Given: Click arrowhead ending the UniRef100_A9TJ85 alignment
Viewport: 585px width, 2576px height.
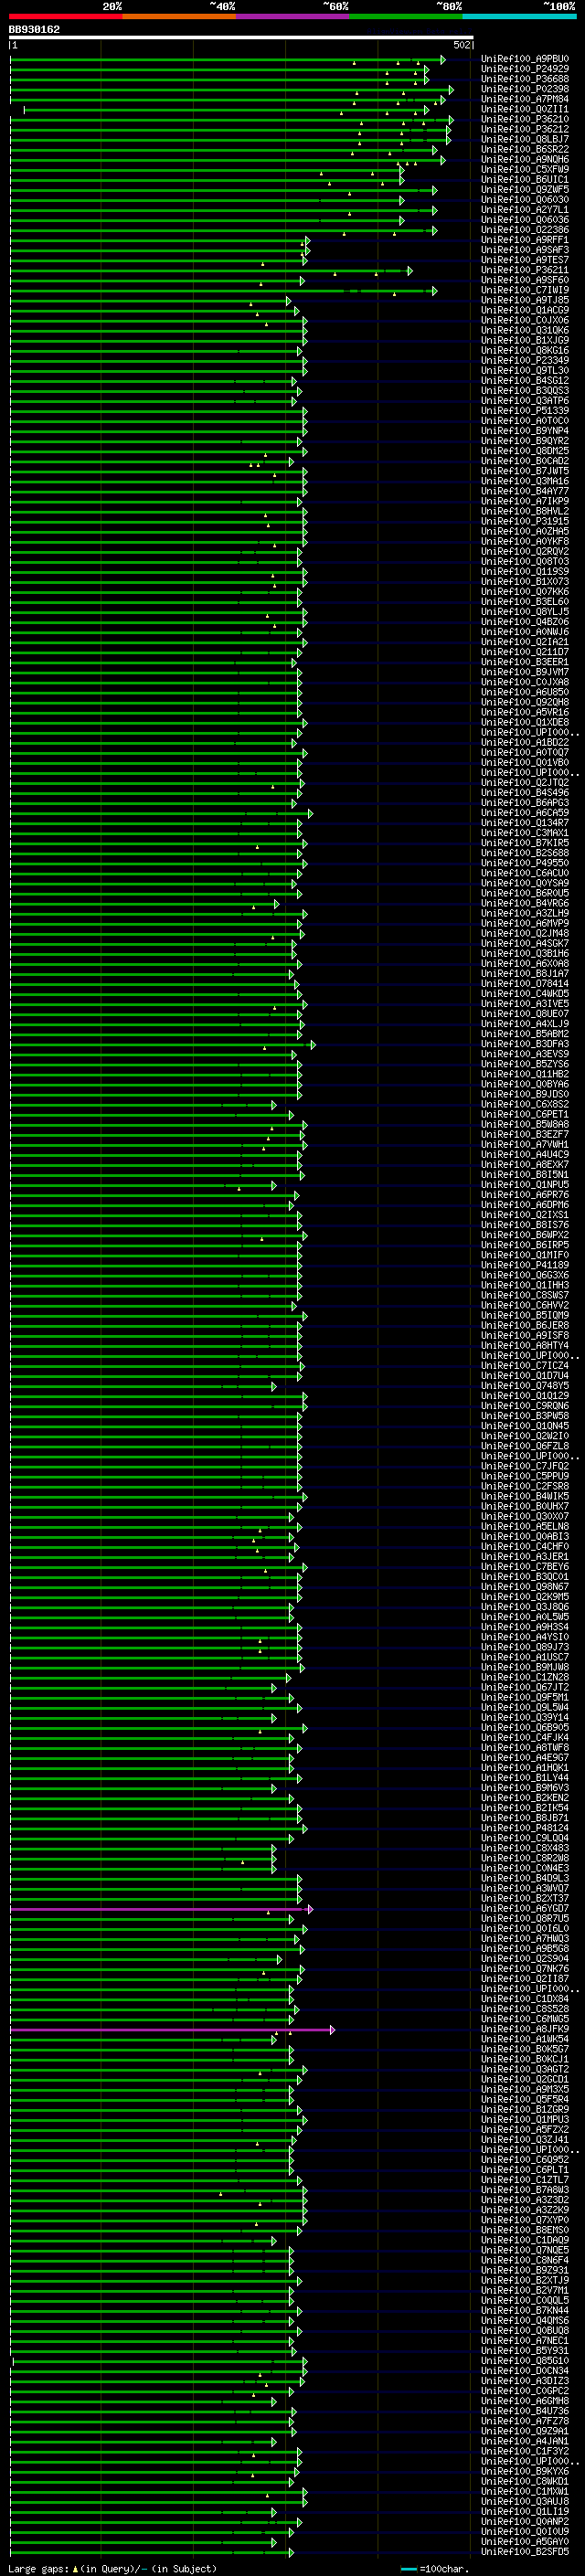Looking at the screenshot, I should pos(288,301).
